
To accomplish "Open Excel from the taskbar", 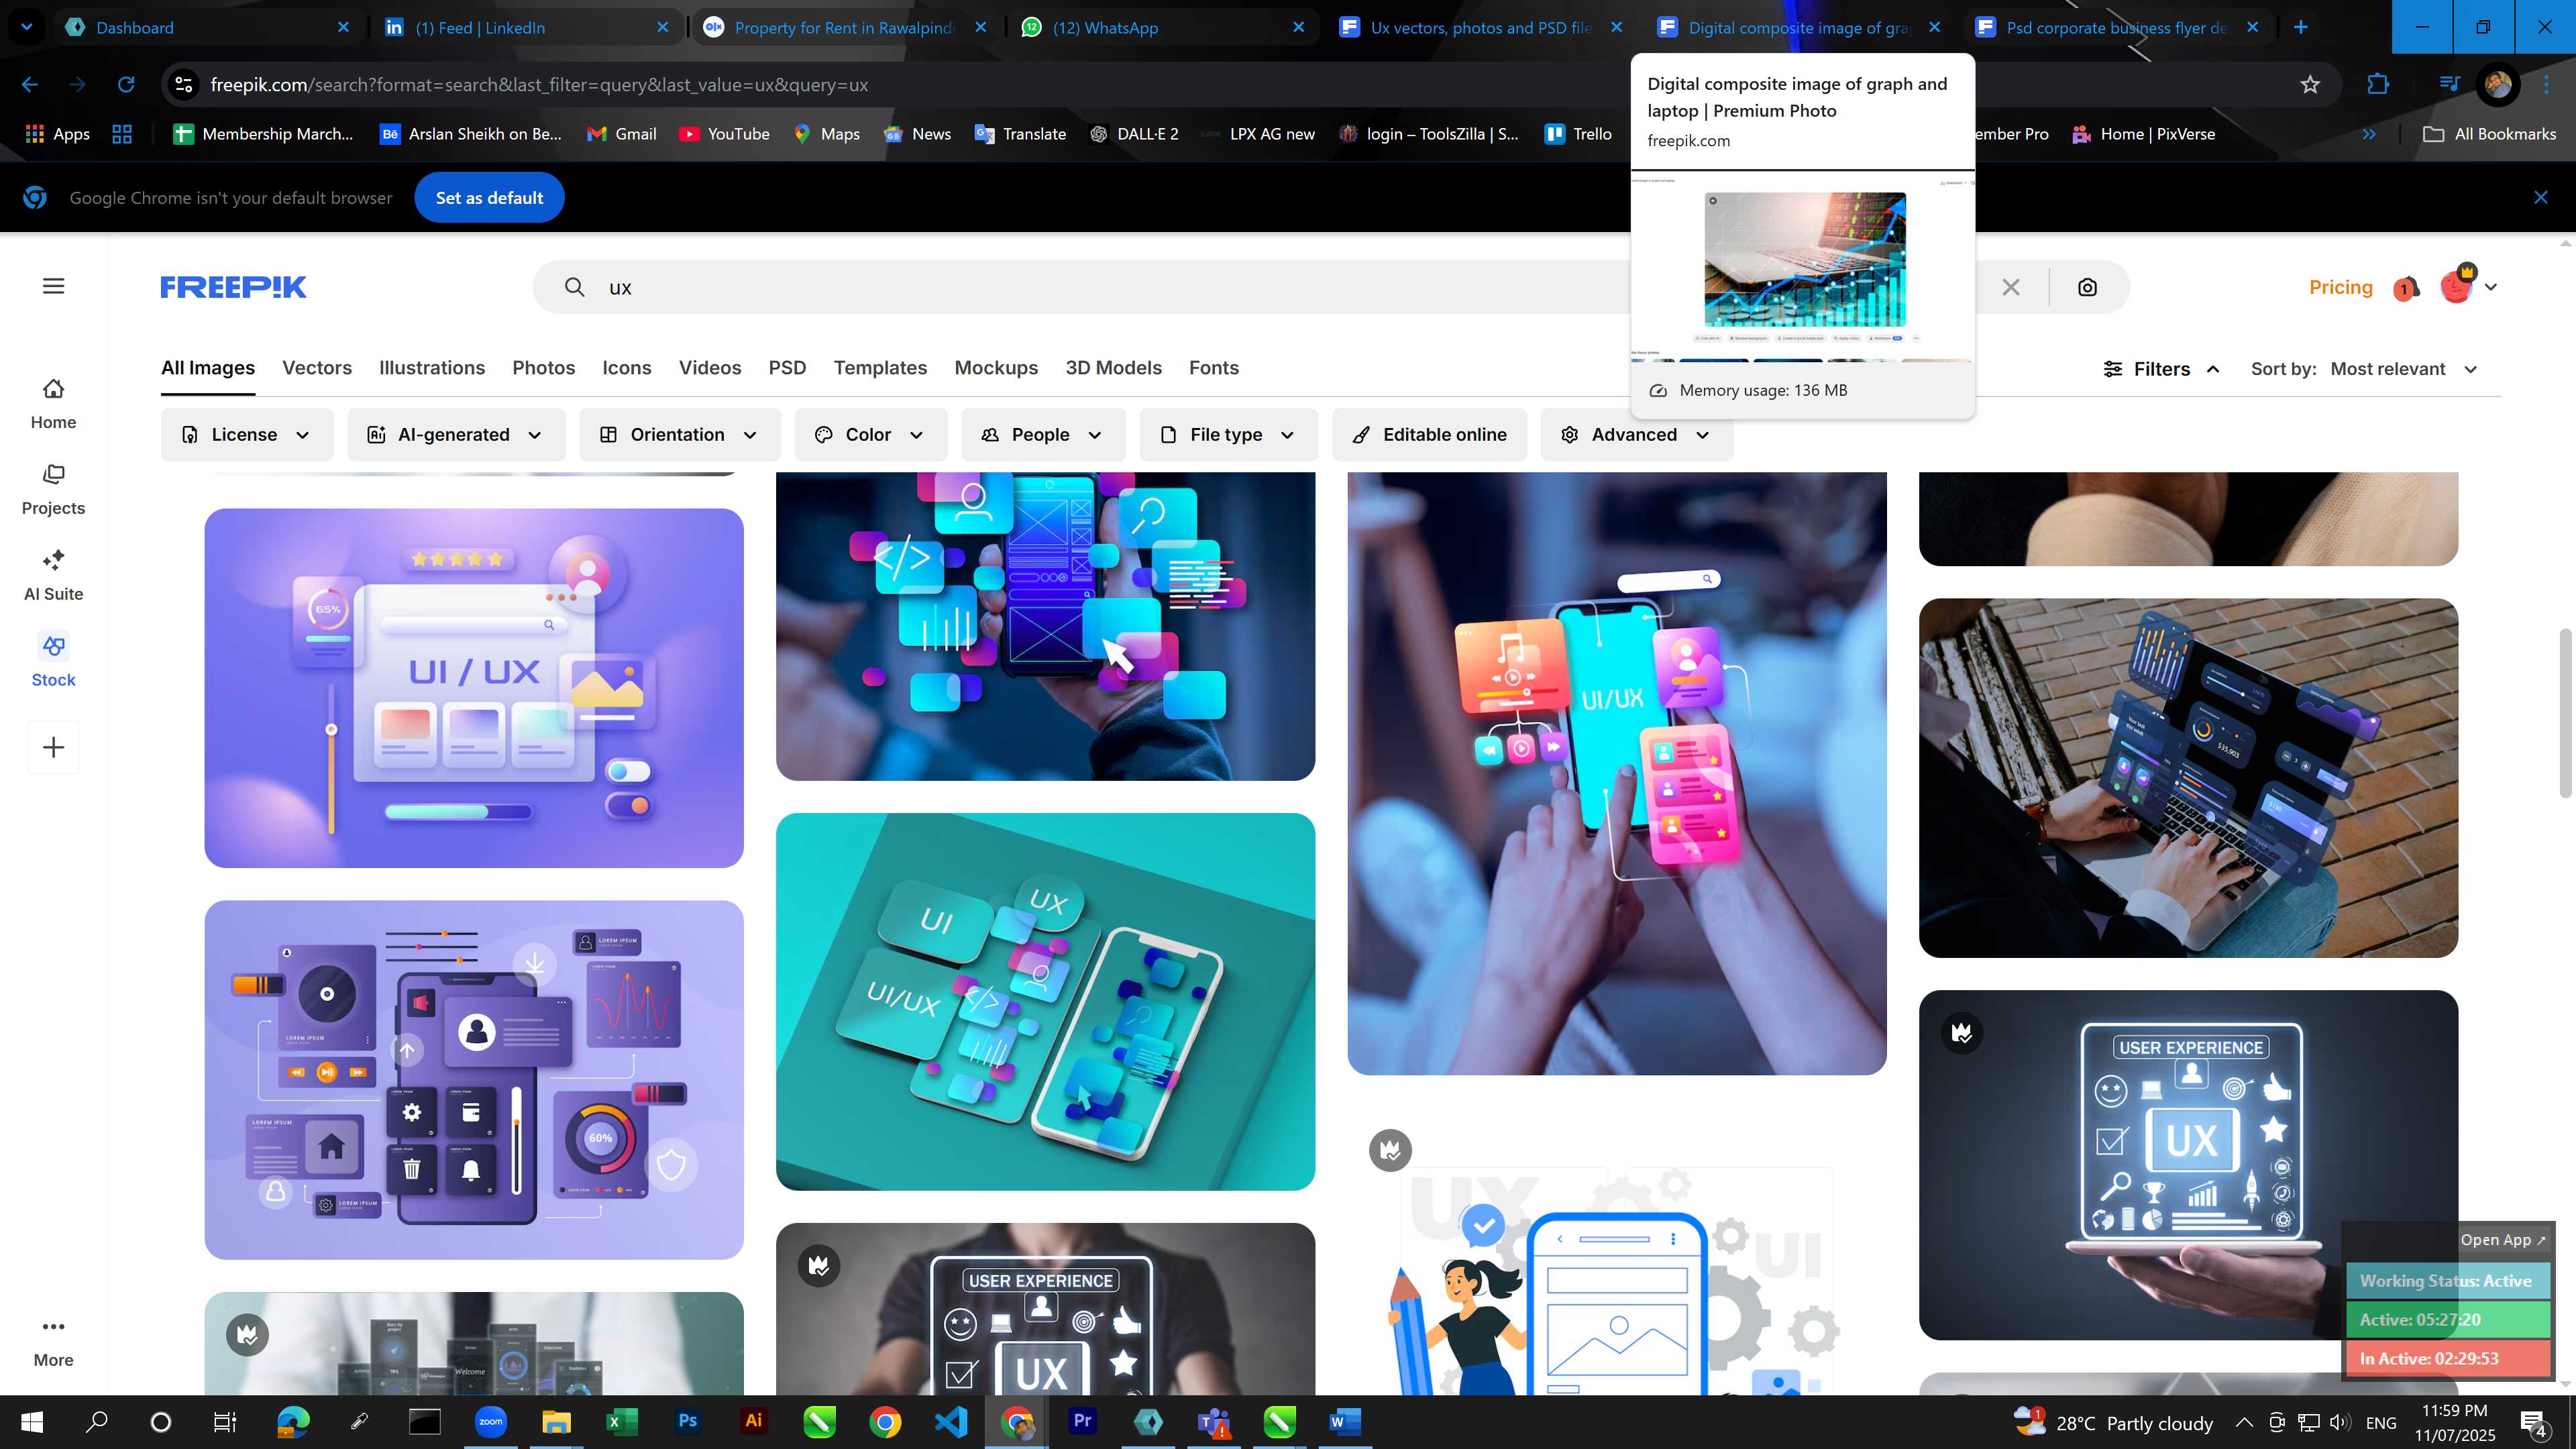I will pyautogui.click(x=622, y=1421).
